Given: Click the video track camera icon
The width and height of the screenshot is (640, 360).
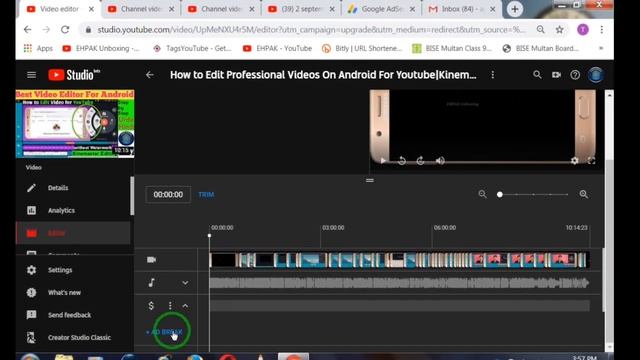Looking at the screenshot, I should (151, 260).
